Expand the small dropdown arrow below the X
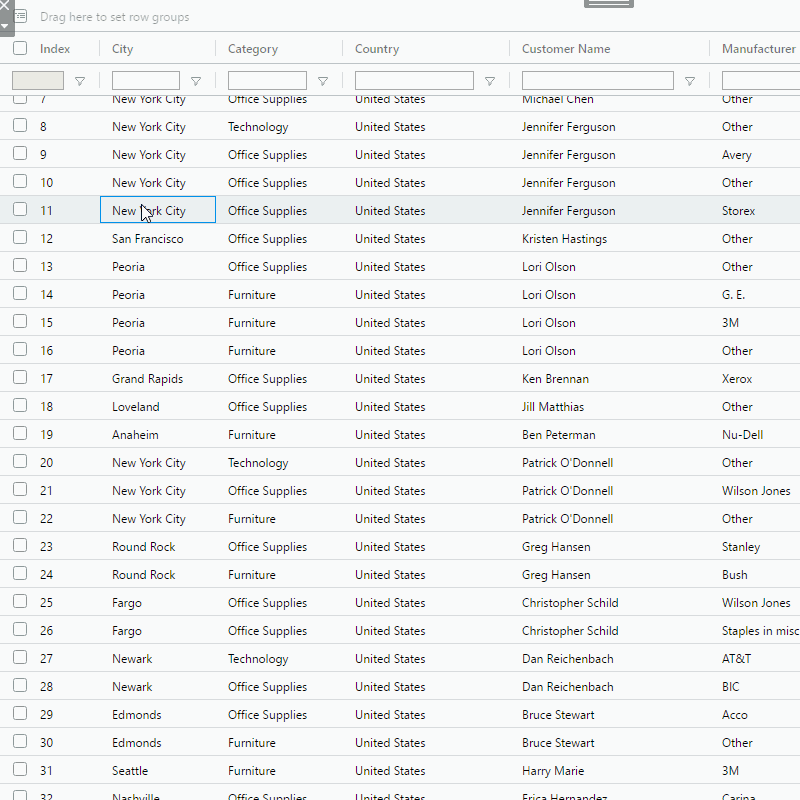The image size is (800, 800). (x=5, y=25)
